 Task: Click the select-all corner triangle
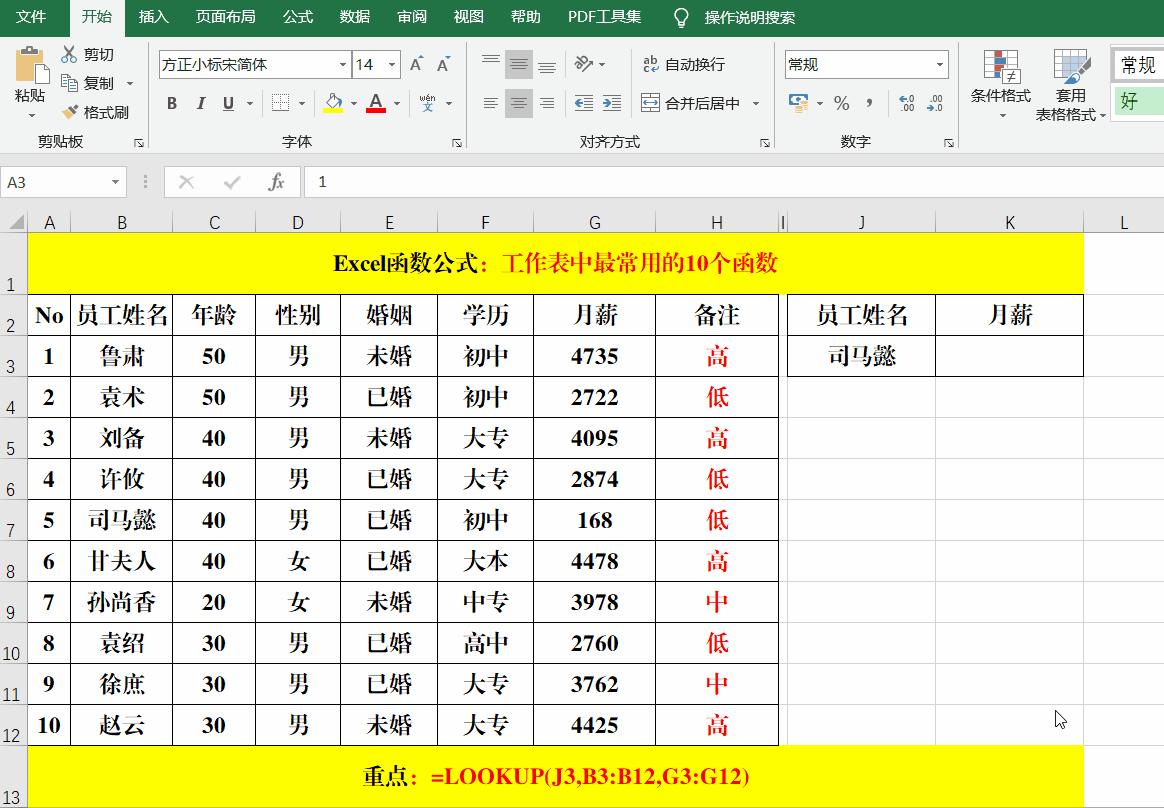pos(15,221)
